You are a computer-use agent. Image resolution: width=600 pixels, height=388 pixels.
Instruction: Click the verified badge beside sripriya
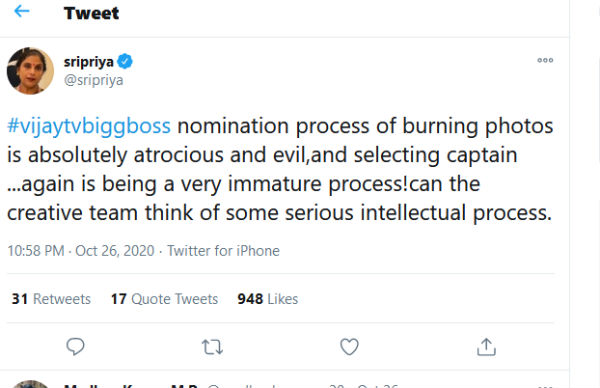(x=125, y=61)
